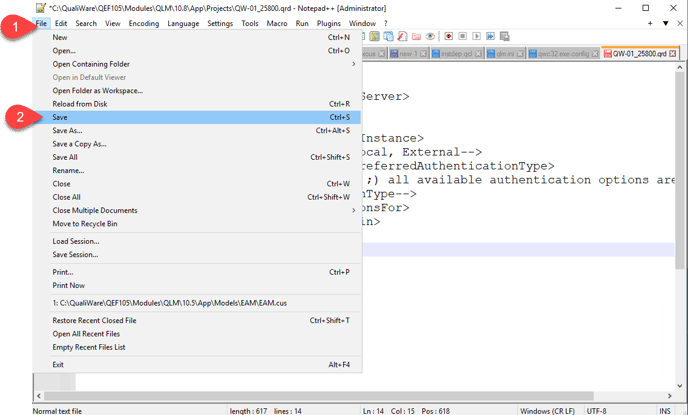The width and height of the screenshot is (688, 415).
Task: Open the Edit menu
Action: (x=61, y=23)
